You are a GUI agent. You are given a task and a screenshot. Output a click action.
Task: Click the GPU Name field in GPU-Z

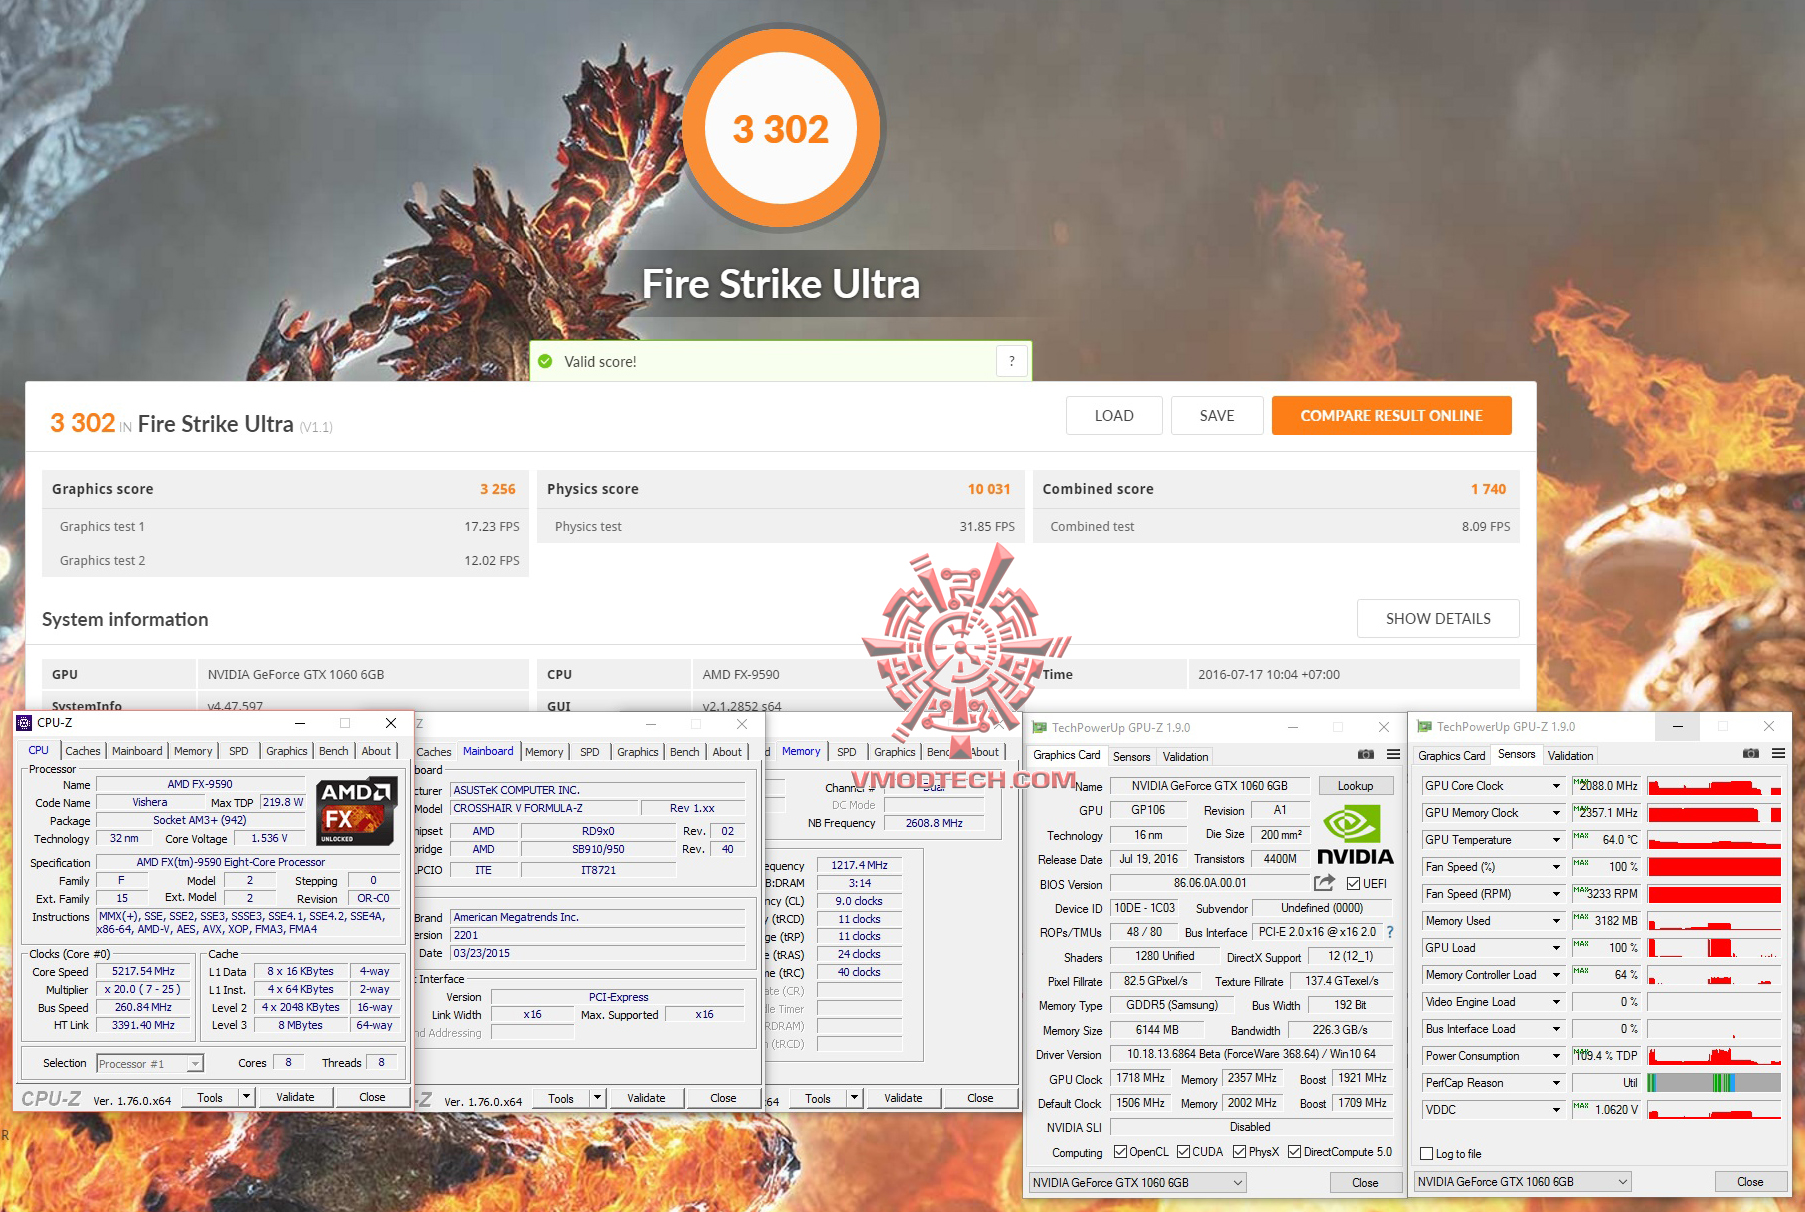click(1209, 786)
